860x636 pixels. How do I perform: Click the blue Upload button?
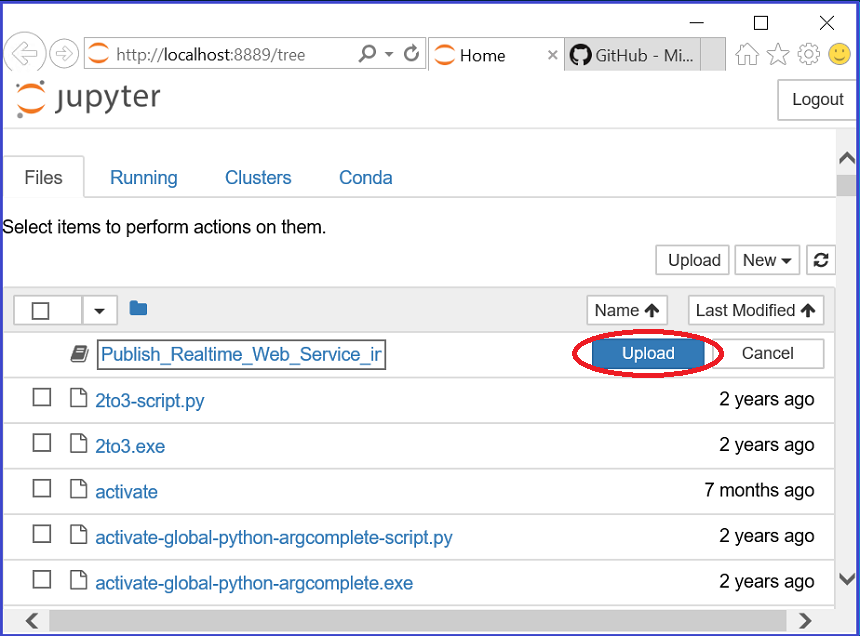[648, 353]
